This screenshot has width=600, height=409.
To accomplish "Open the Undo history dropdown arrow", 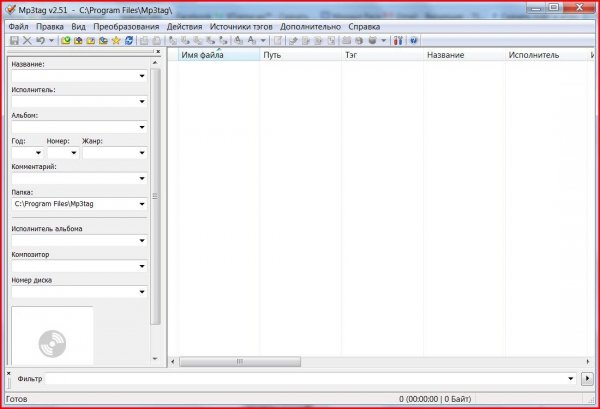I will click(51, 40).
